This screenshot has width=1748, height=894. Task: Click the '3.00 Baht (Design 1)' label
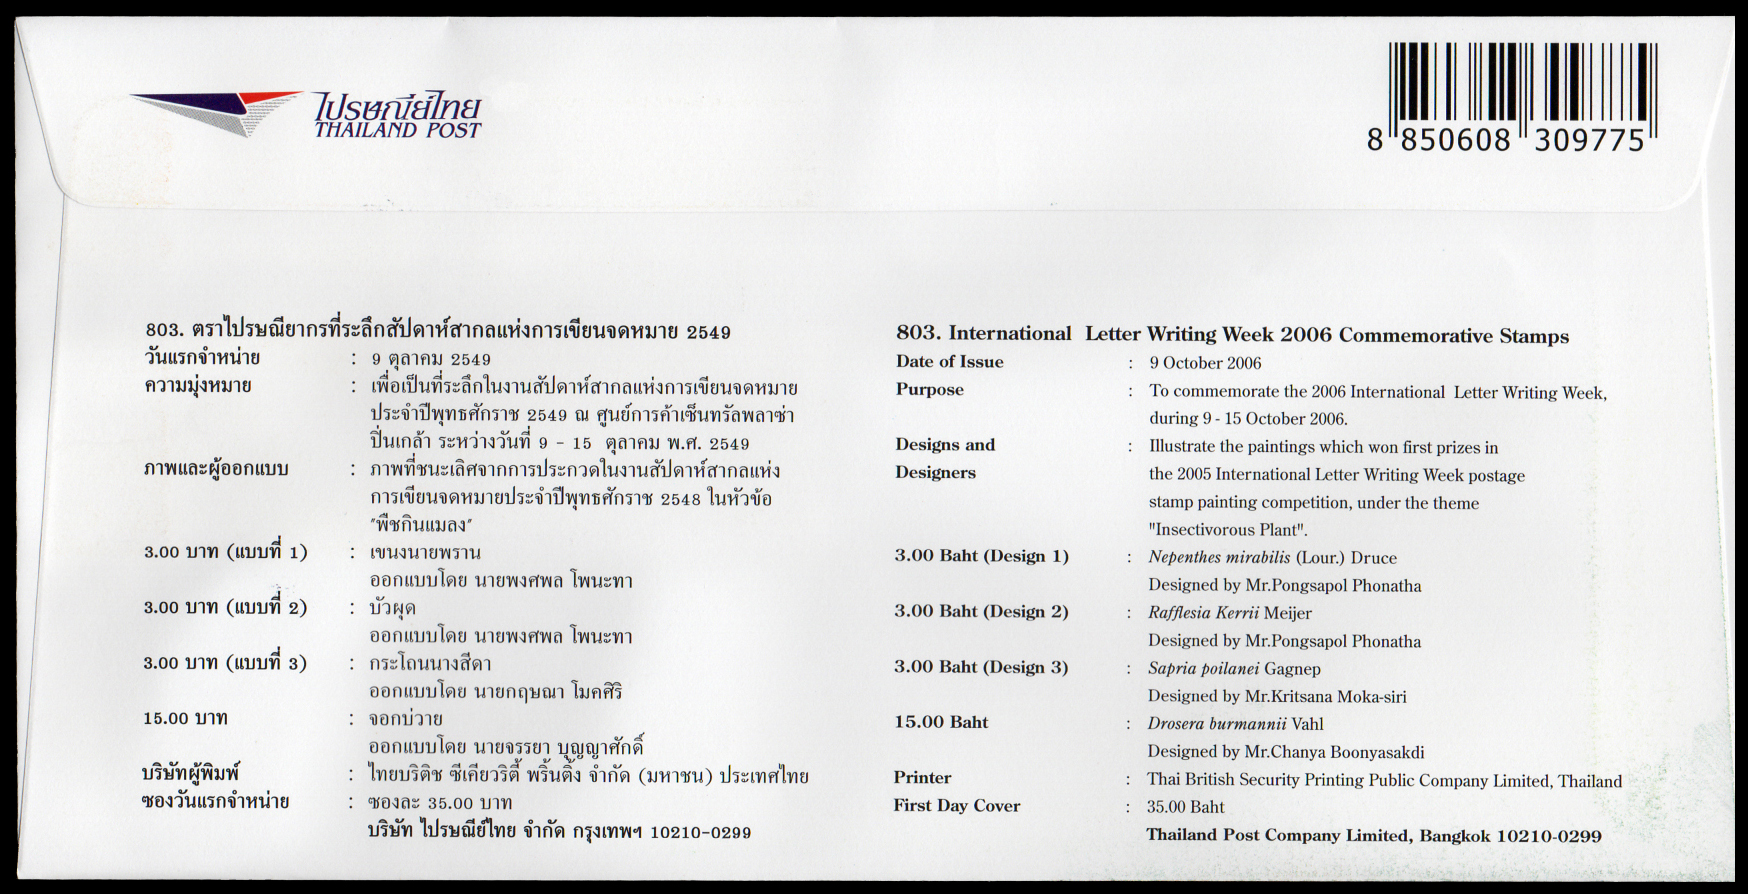click(x=981, y=556)
